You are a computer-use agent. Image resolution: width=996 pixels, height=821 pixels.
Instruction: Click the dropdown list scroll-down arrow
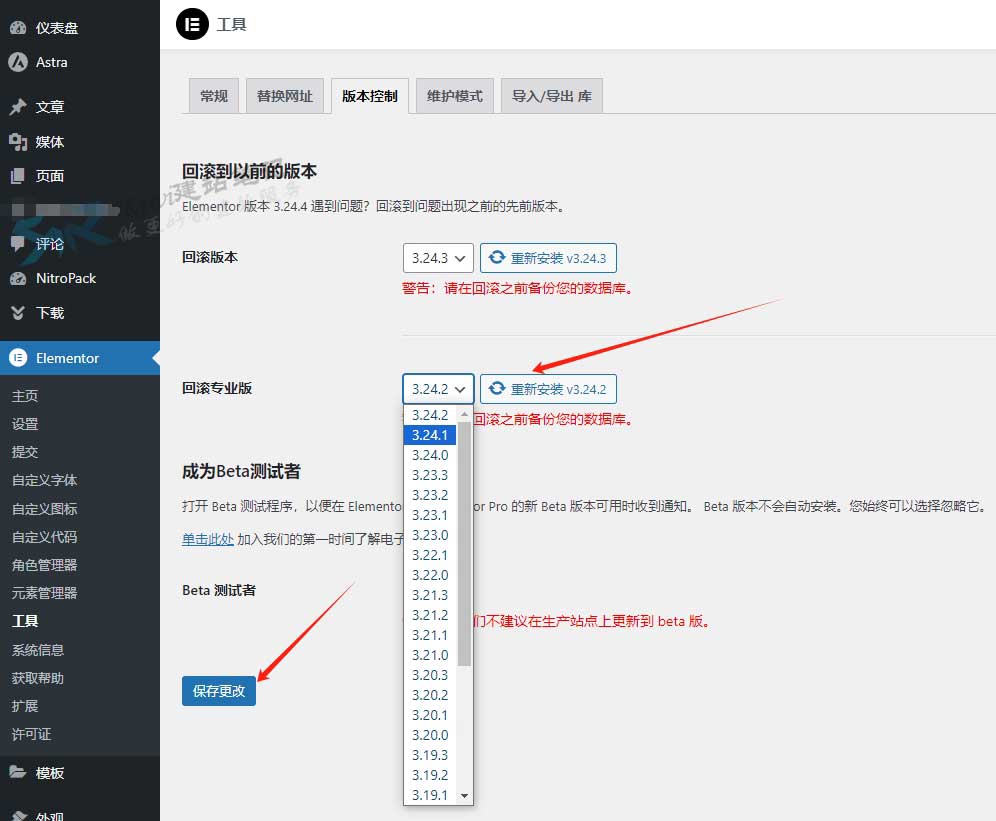(464, 796)
